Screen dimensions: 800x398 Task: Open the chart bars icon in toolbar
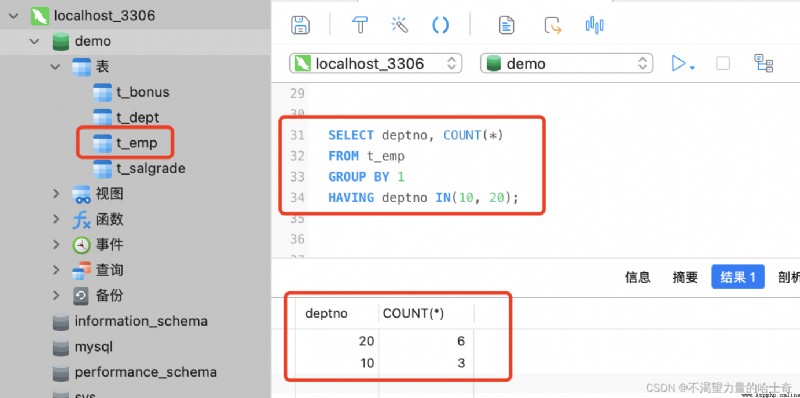point(594,24)
